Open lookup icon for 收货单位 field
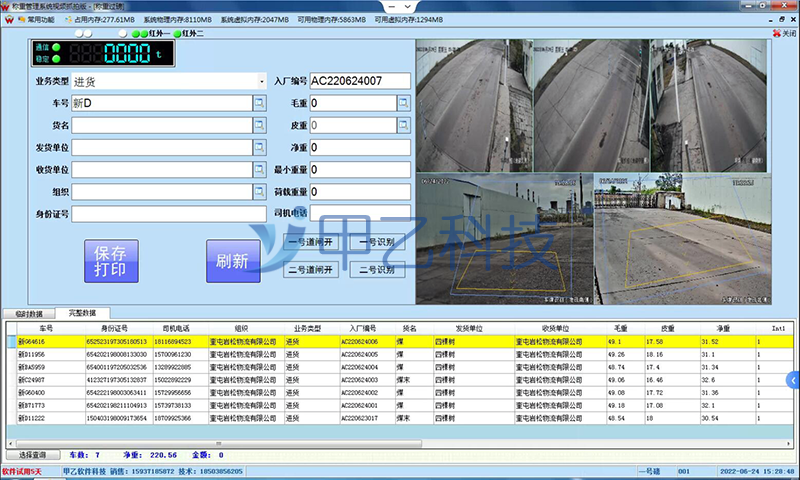 (x=259, y=169)
